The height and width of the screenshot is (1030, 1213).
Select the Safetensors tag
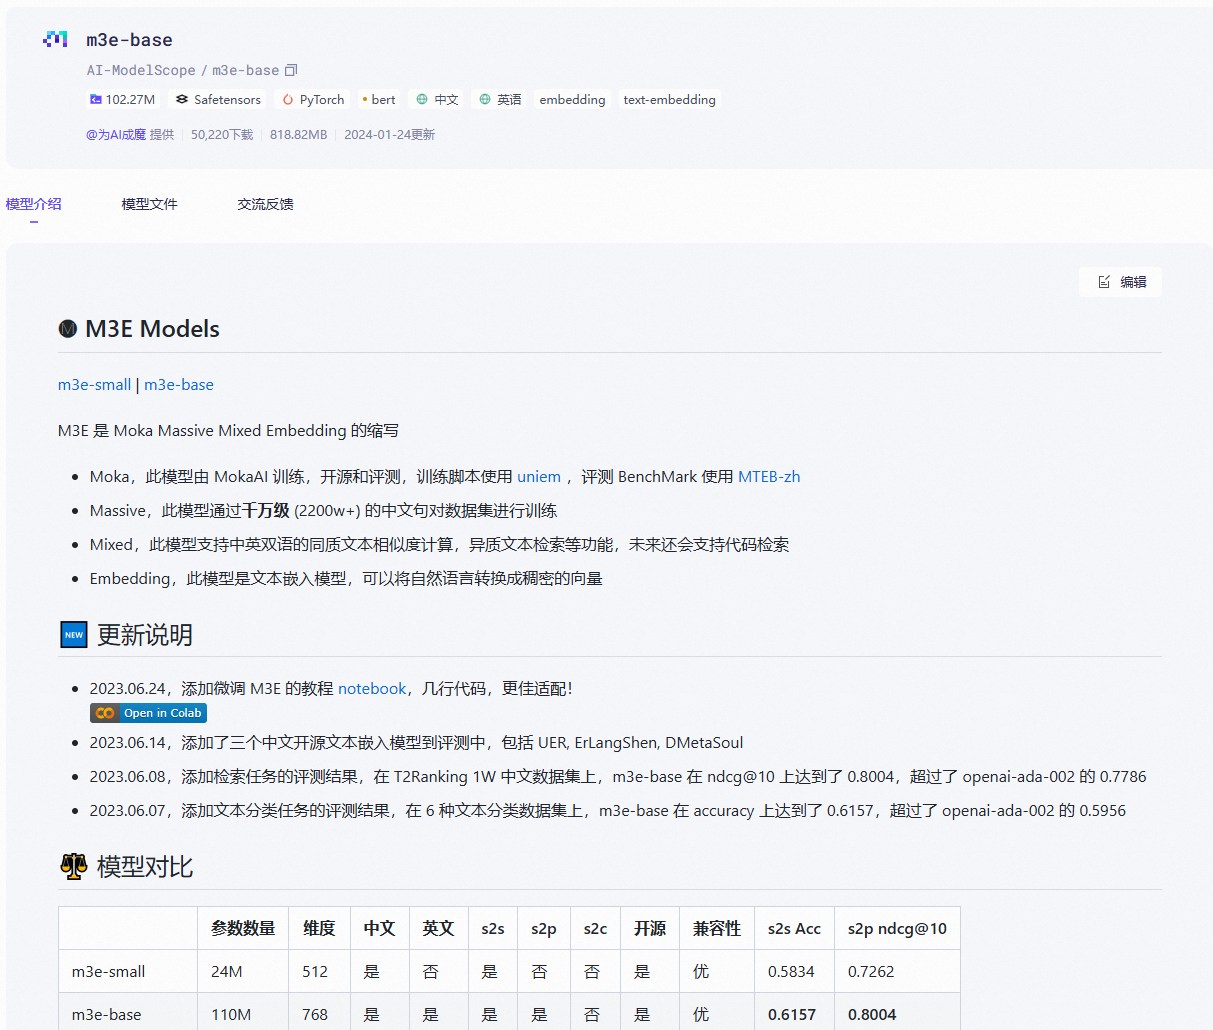(218, 99)
